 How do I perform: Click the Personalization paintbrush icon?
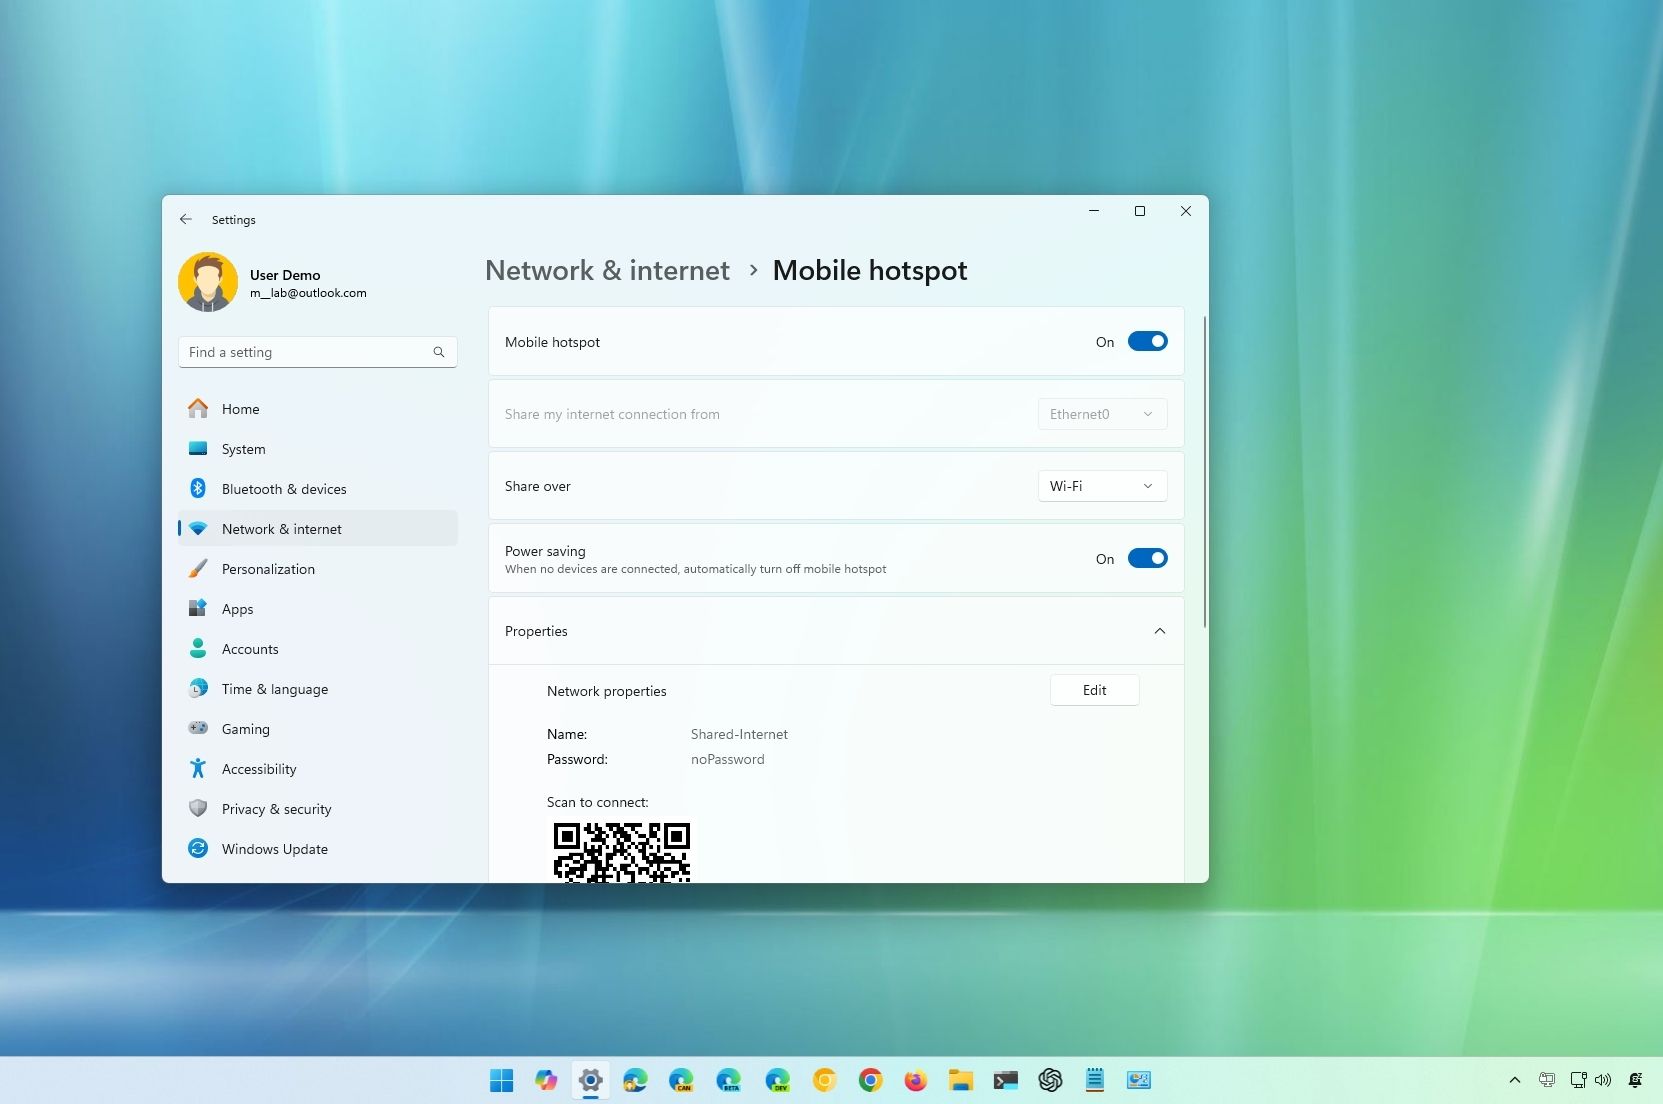point(198,568)
